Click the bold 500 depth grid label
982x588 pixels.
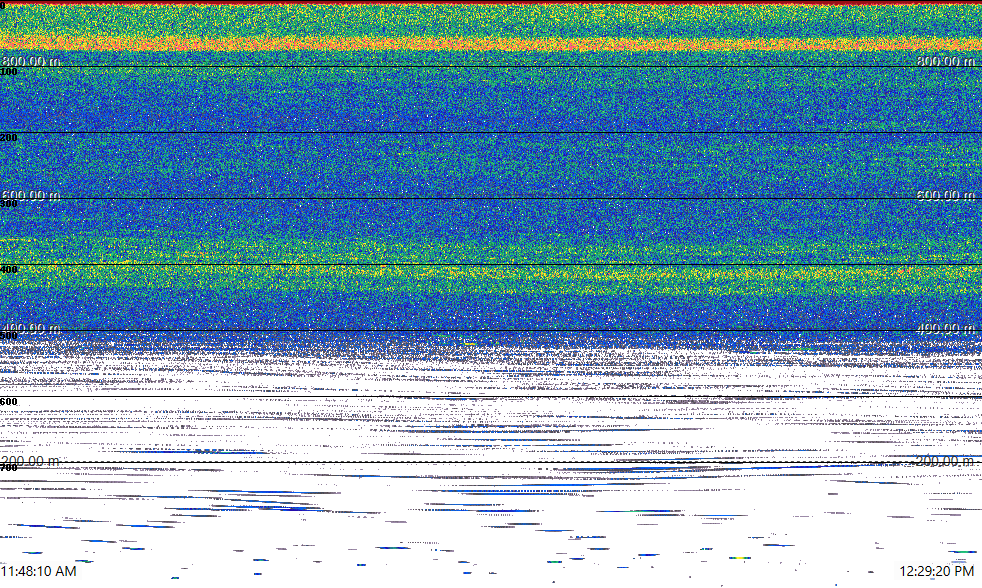click(x=9, y=336)
